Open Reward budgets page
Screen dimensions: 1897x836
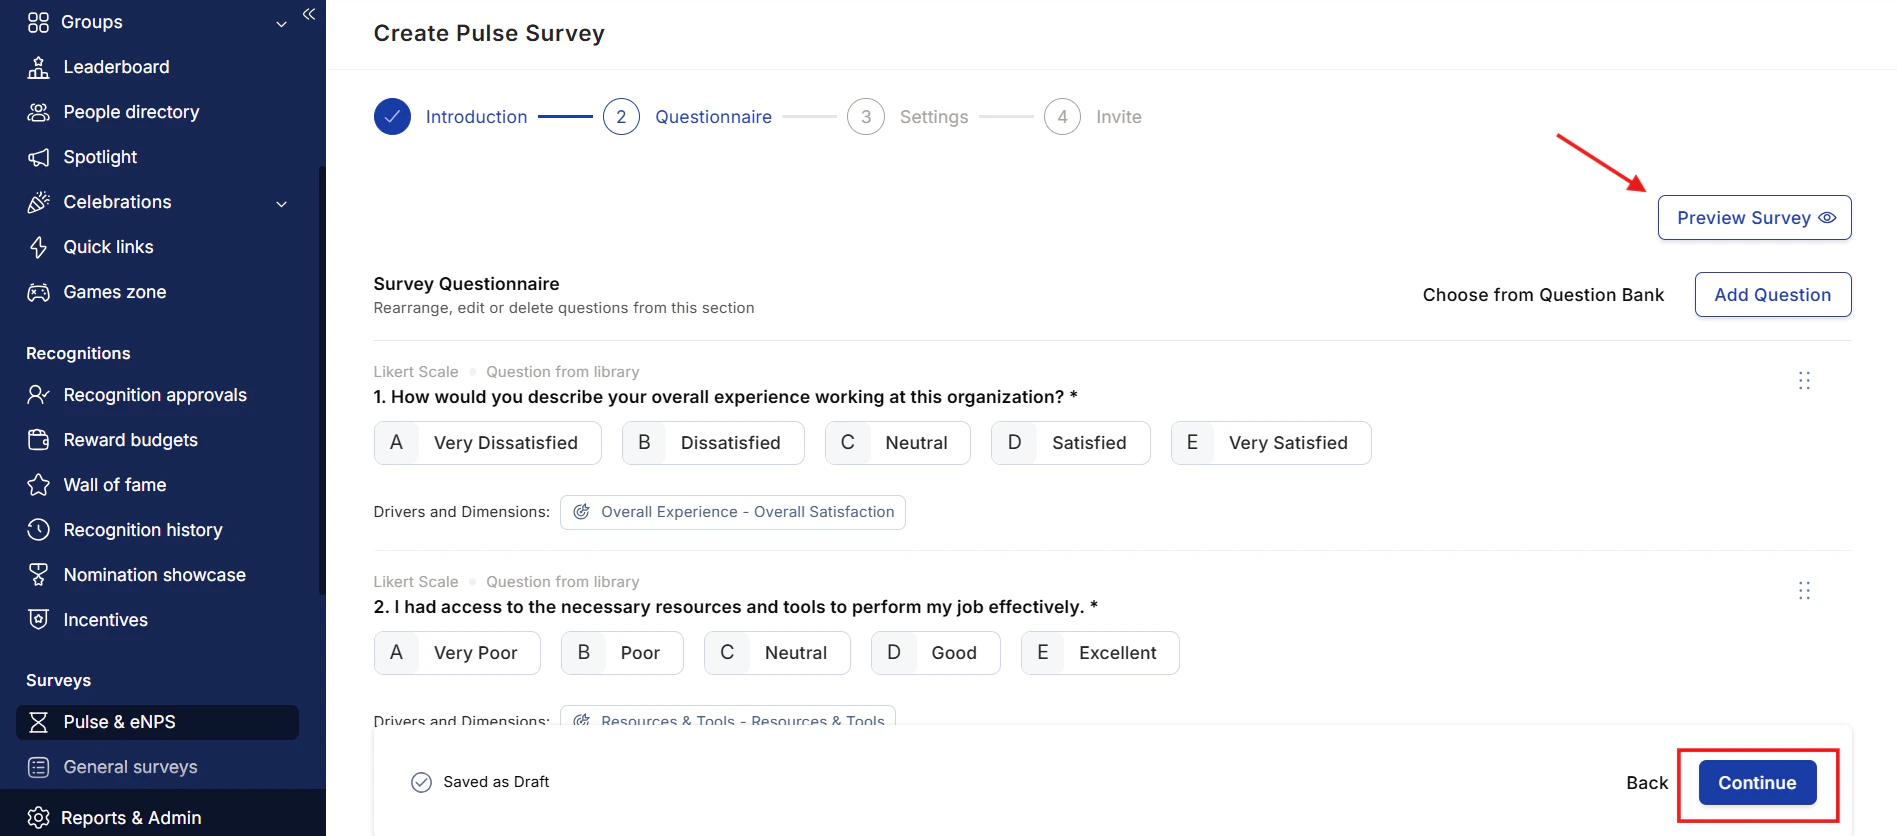click(130, 440)
